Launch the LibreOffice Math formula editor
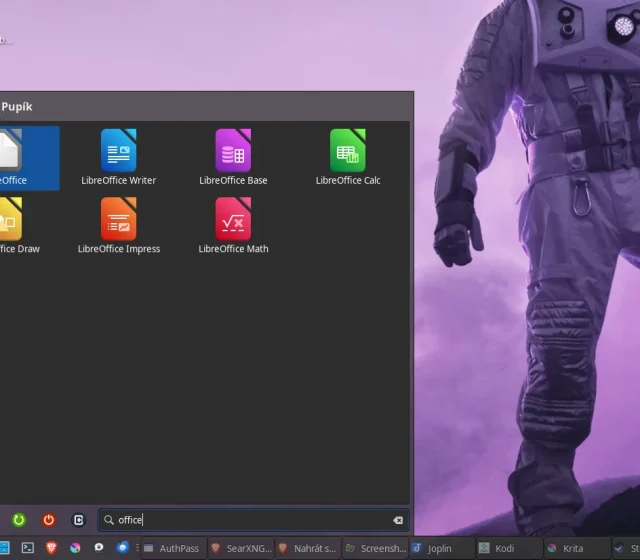 click(233, 226)
